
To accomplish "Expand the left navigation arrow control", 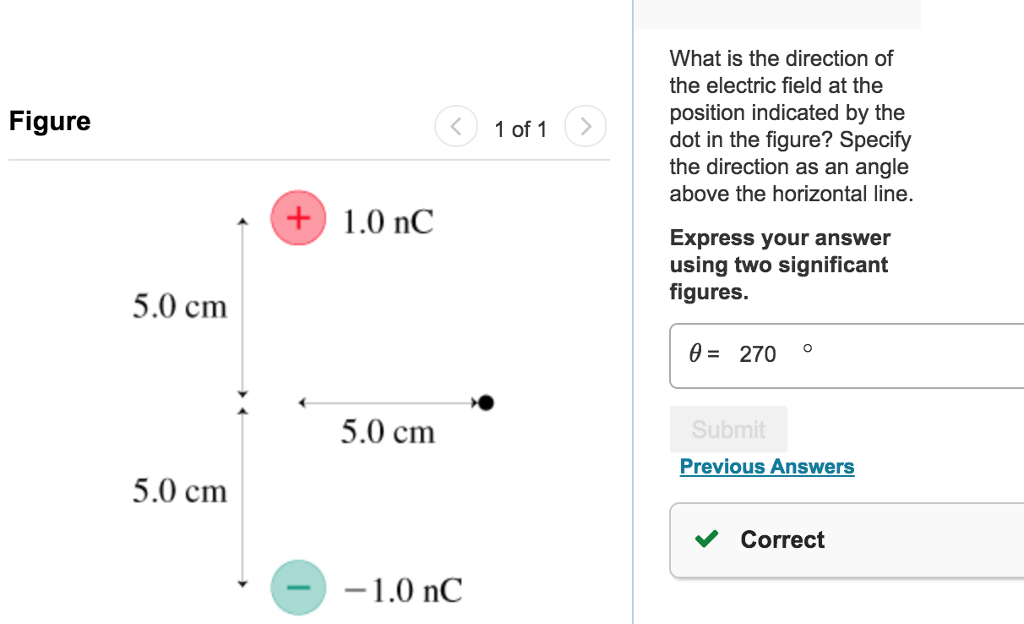I will coord(456,127).
